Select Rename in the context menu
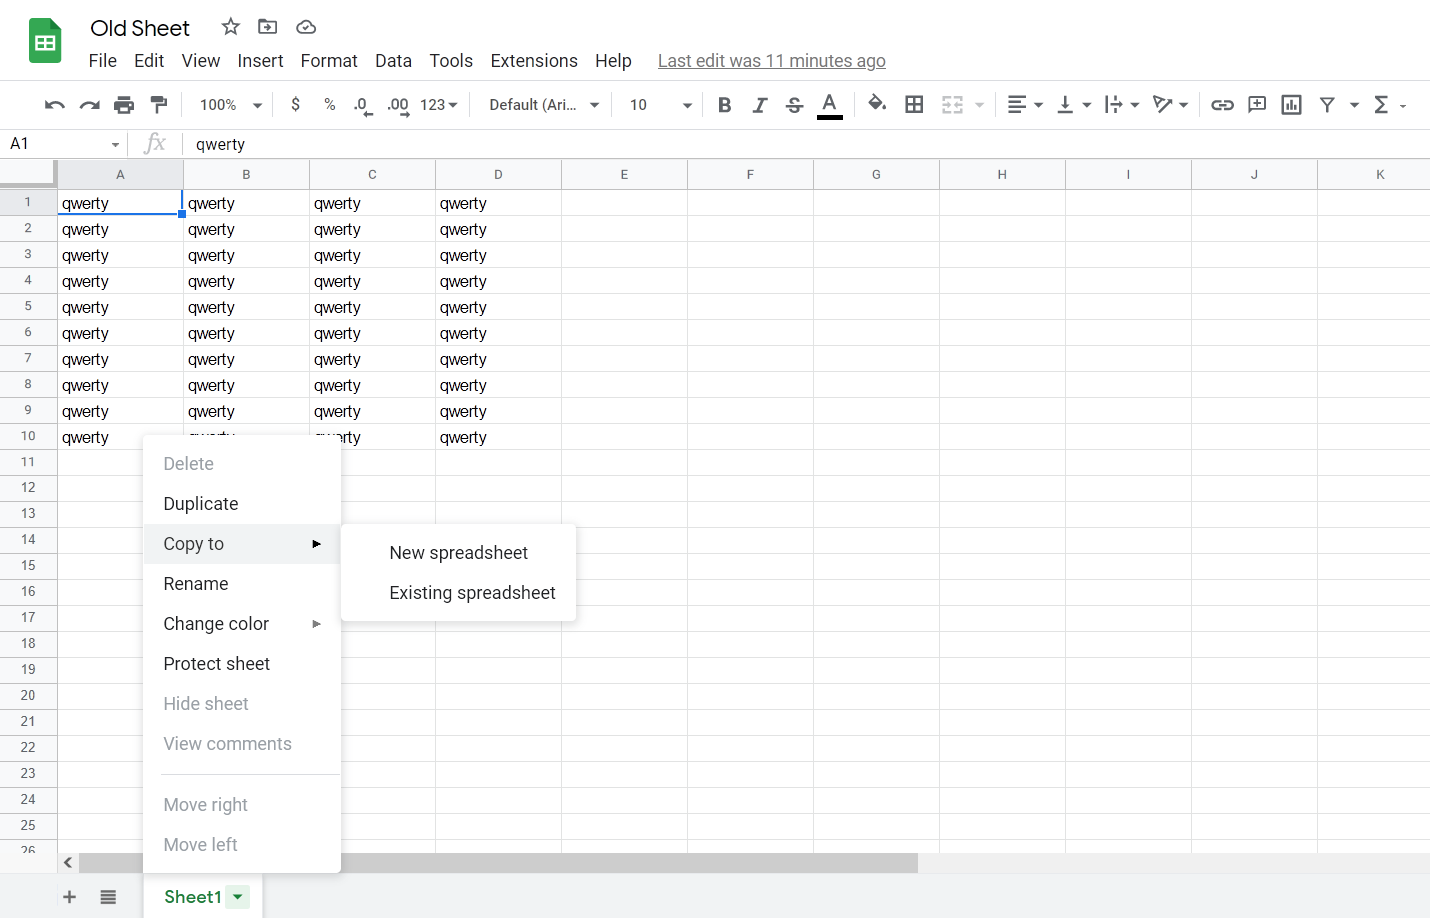This screenshot has height=918, width=1430. 242,584
